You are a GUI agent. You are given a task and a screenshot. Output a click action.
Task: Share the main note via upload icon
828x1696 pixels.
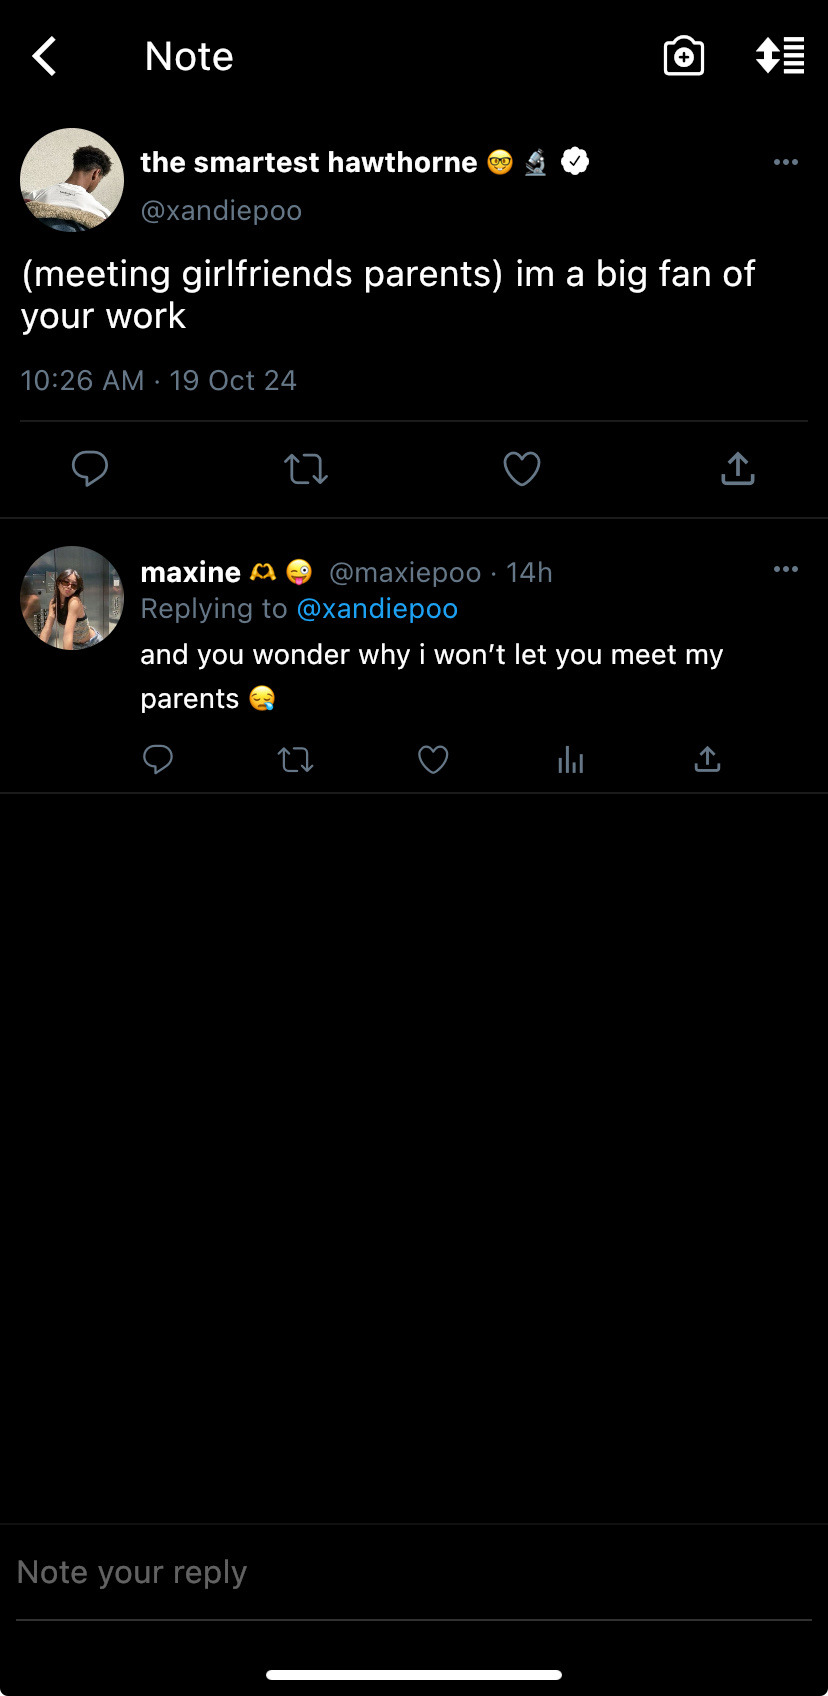738,468
